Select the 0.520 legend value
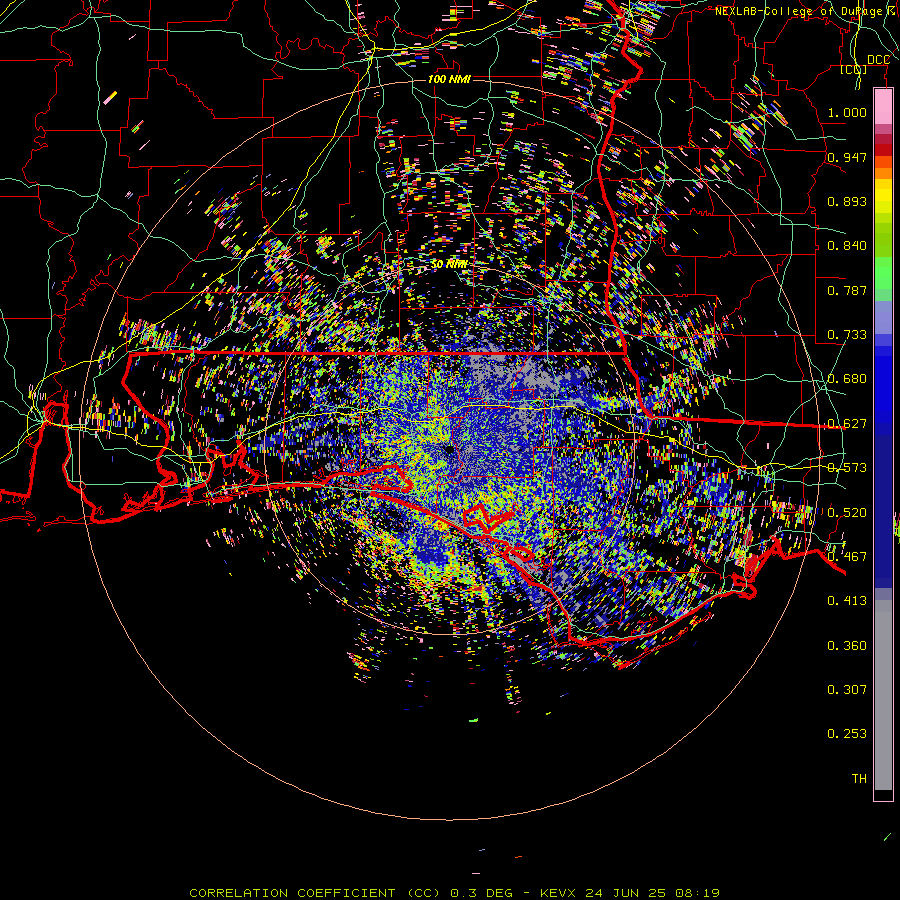This screenshot has height=900, width=900. 847,513
